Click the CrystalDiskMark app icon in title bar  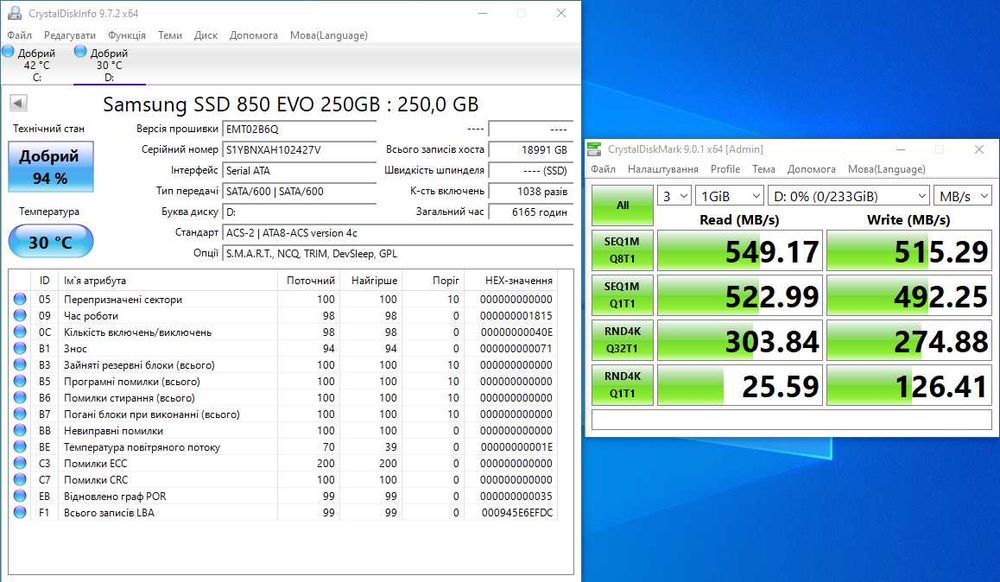tap(594, 149)
